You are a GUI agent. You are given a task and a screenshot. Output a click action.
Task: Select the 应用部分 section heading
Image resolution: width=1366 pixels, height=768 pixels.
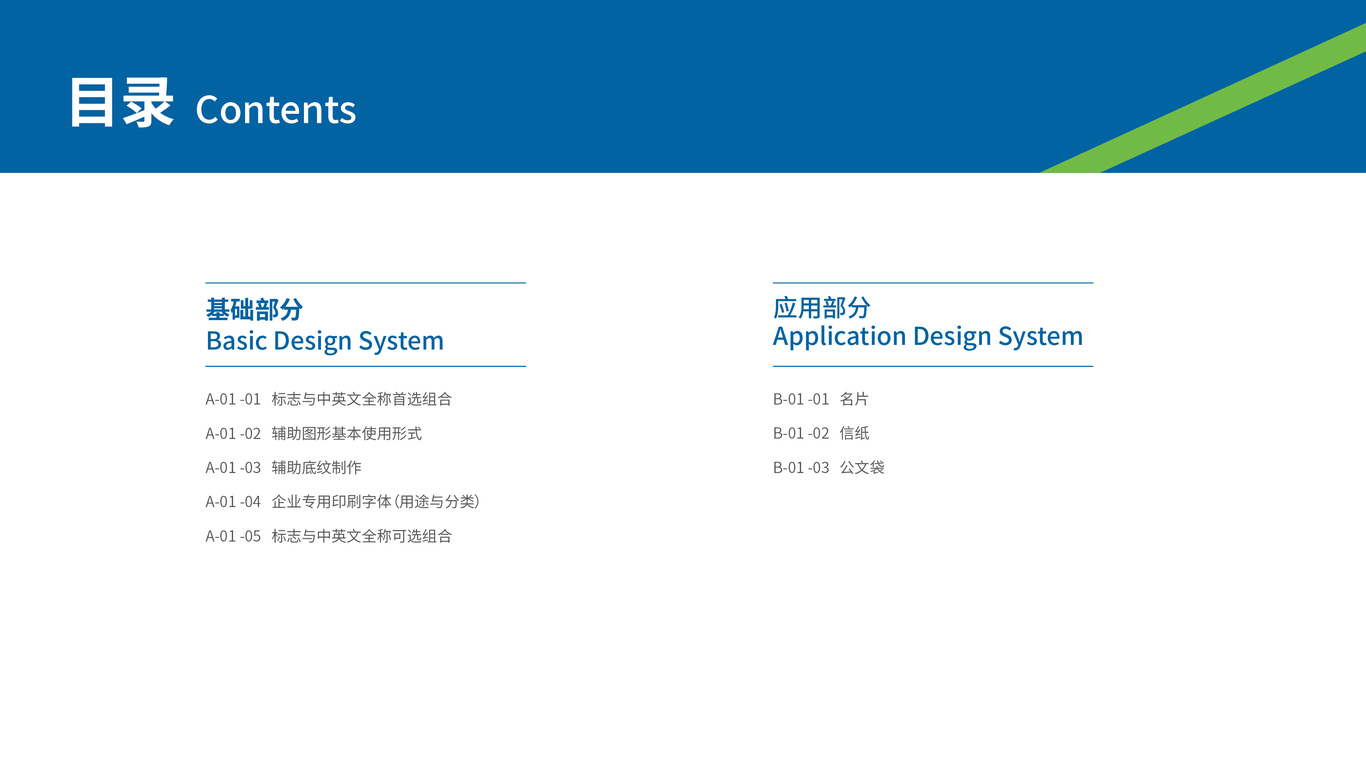pyautogui.click(x=822, y=308)
